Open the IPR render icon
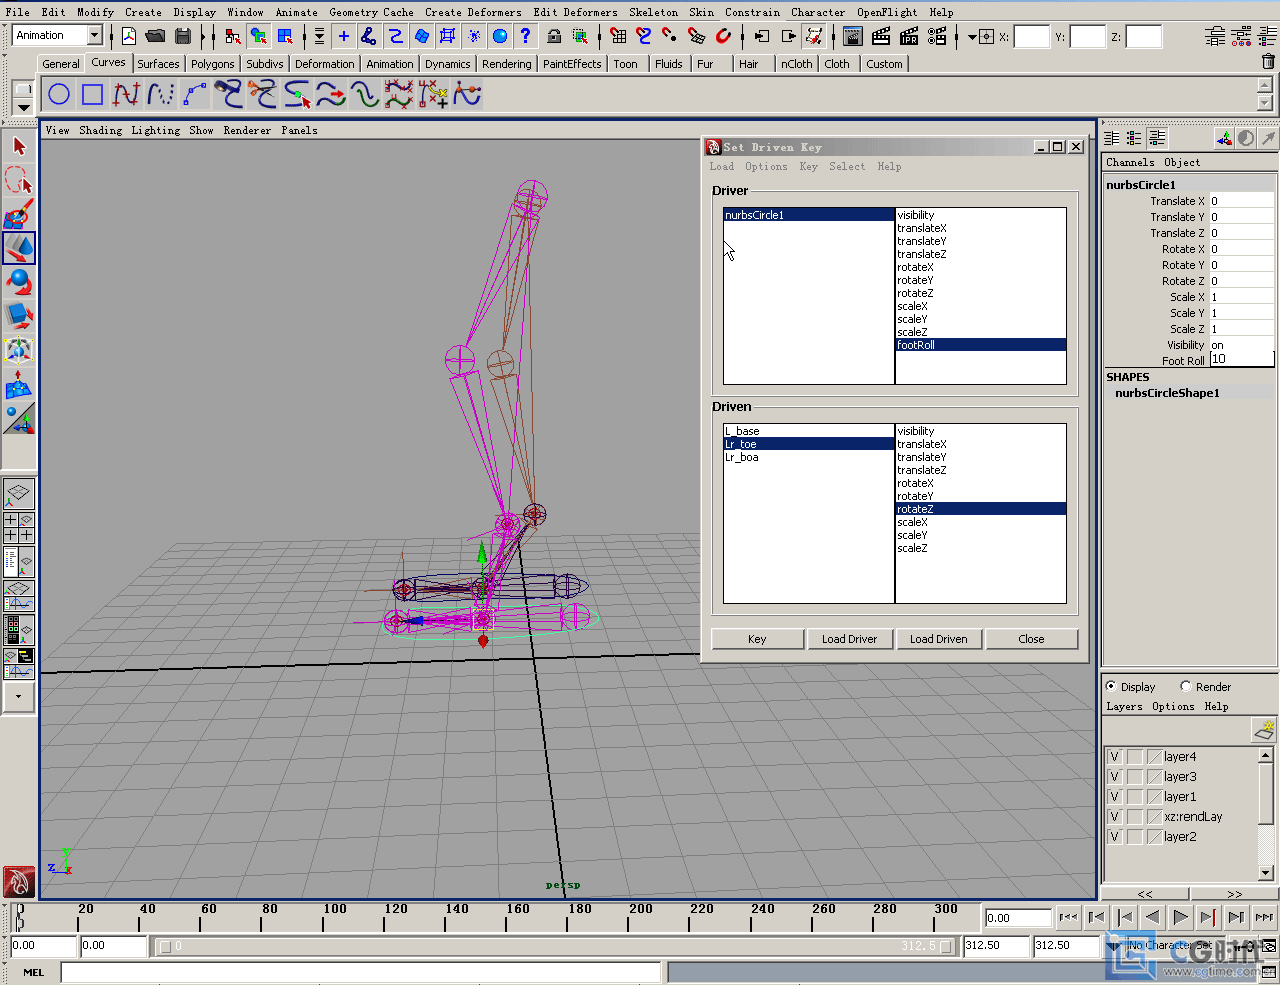 [909, 36]
